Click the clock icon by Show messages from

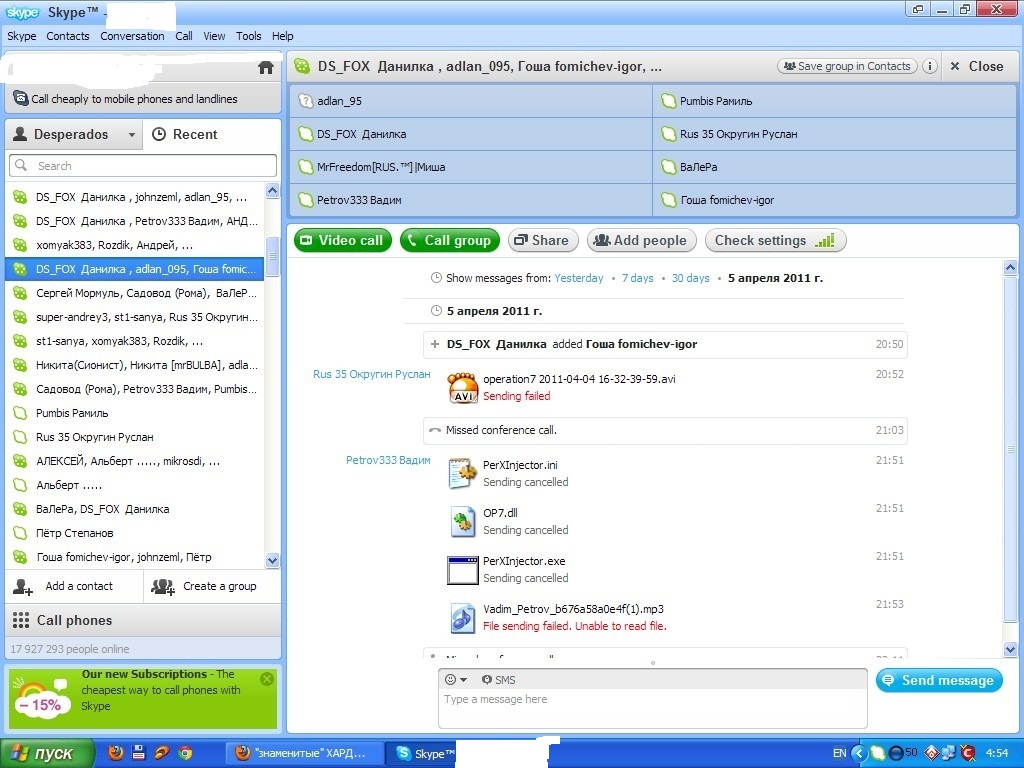coord(436,278)
